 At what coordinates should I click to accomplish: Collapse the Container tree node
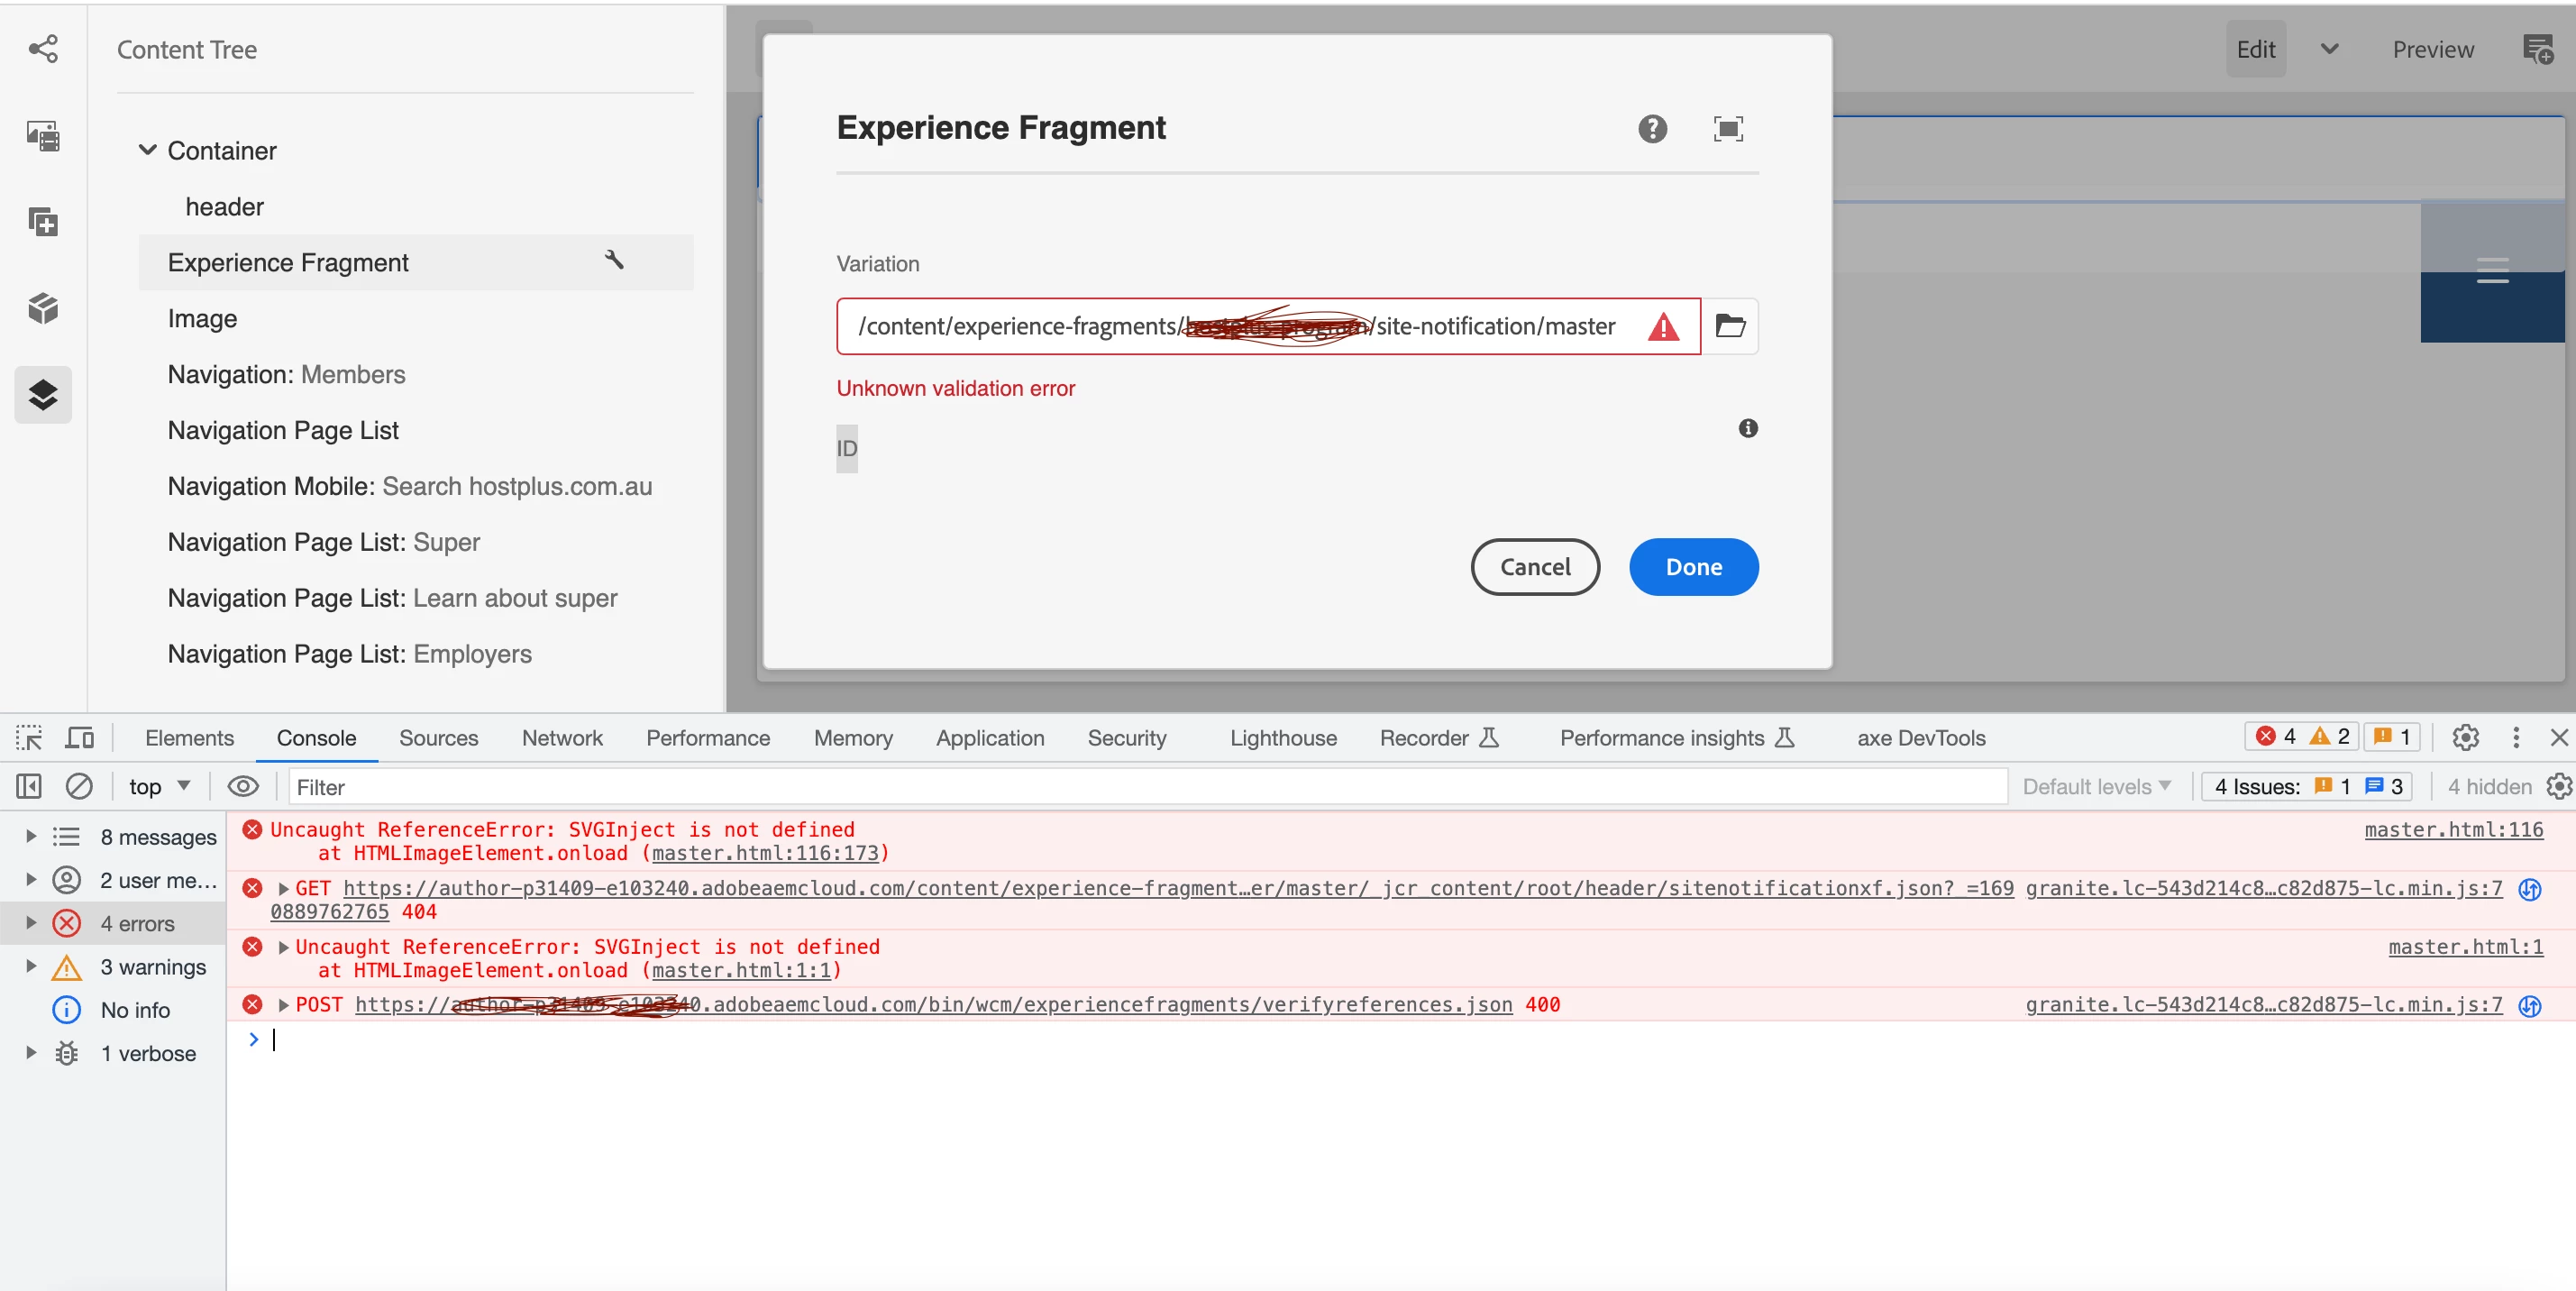pyautogui.click(x=147, y=150)
